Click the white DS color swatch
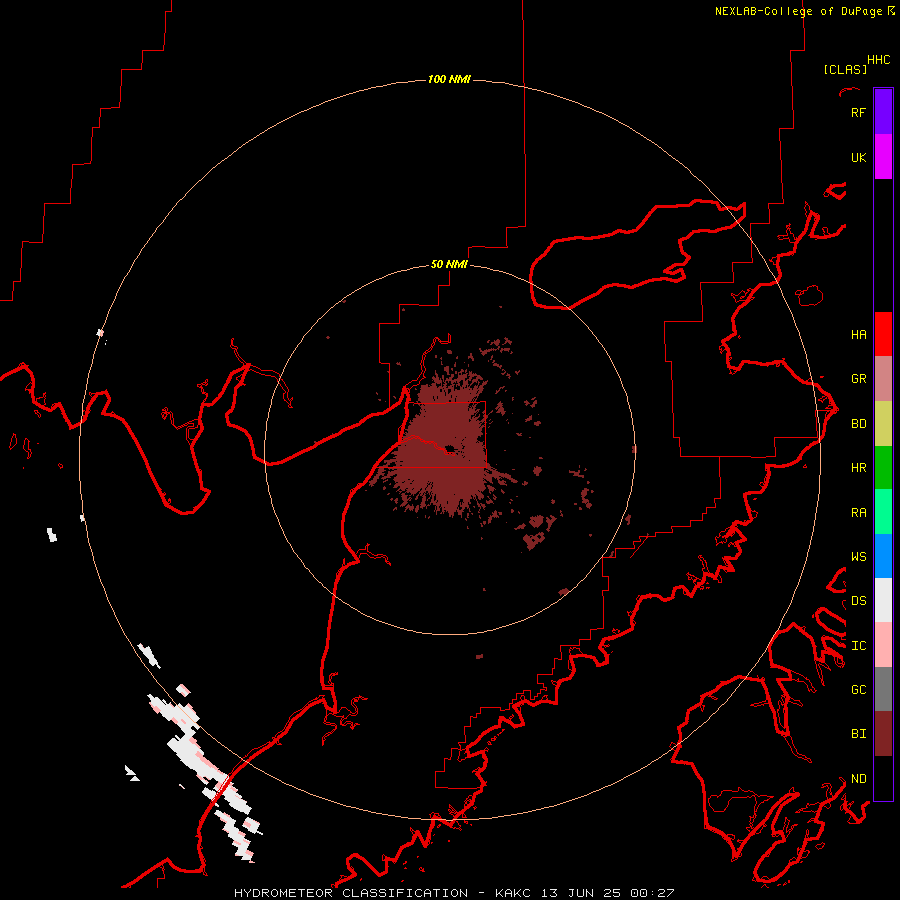Viewport: 900px width, 900px height. (x=883, y=600)
